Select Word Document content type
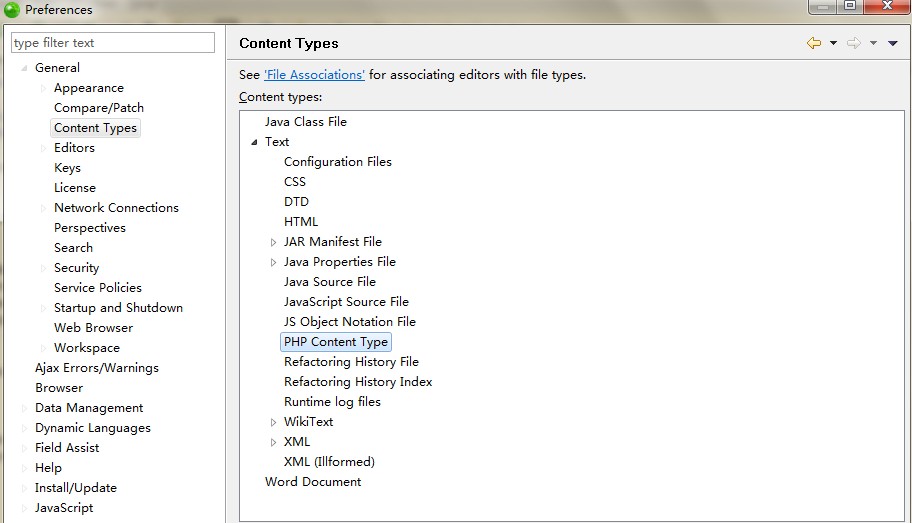The width and height of the screenshot is (912, 523). pyautogui.click(x=313, y=482)
